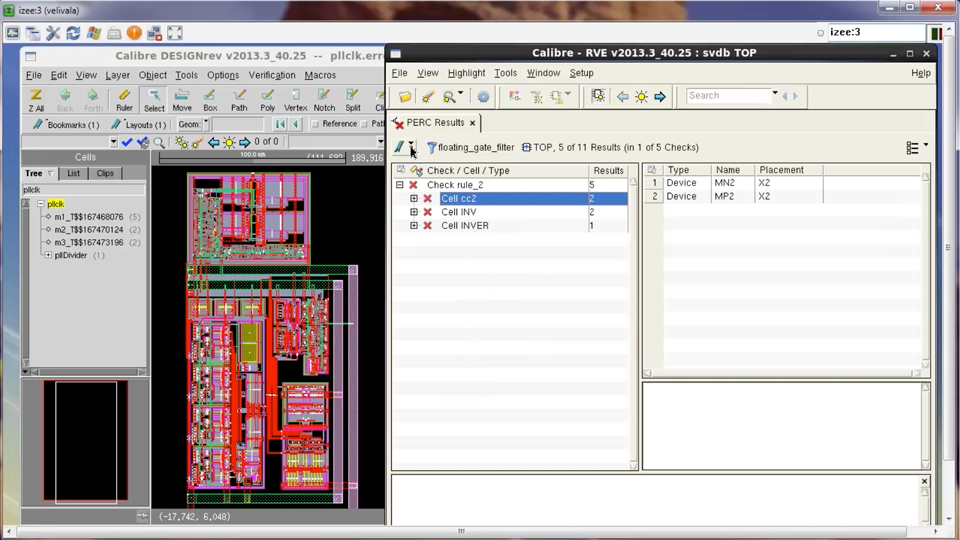Choose the Move tool

point(182,100)
